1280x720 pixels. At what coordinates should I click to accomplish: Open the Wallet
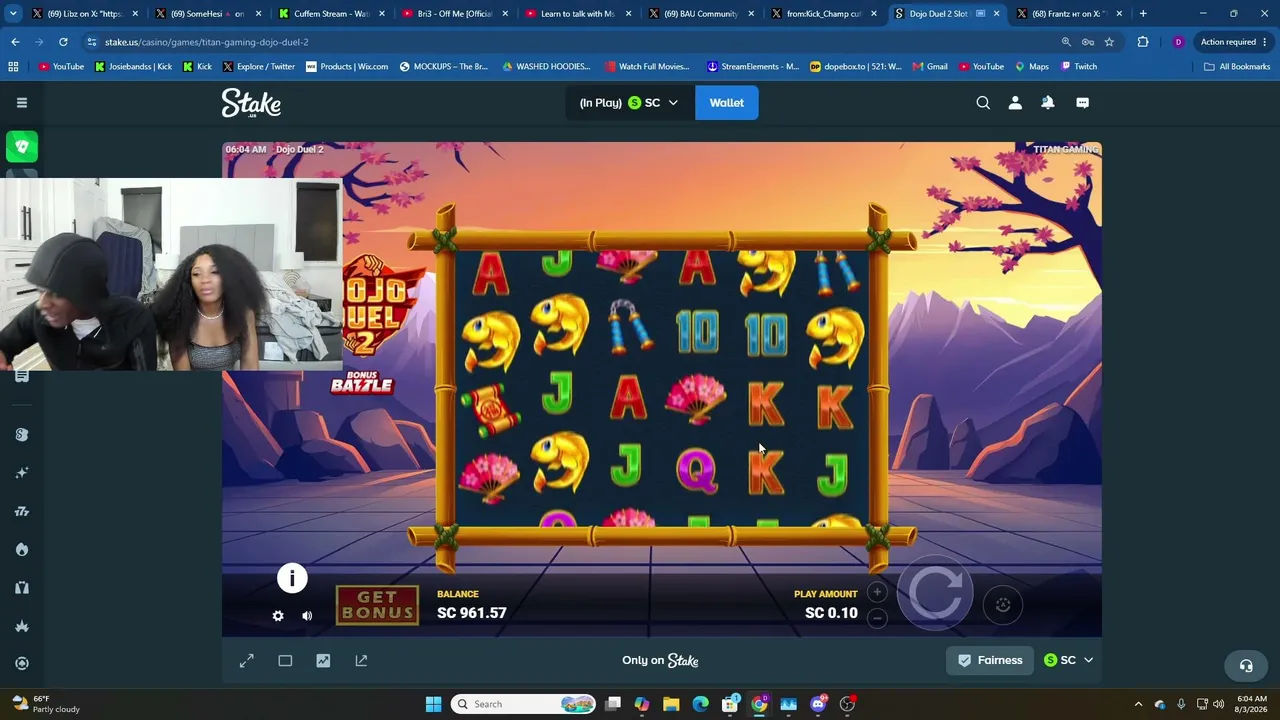click(727, 103)
